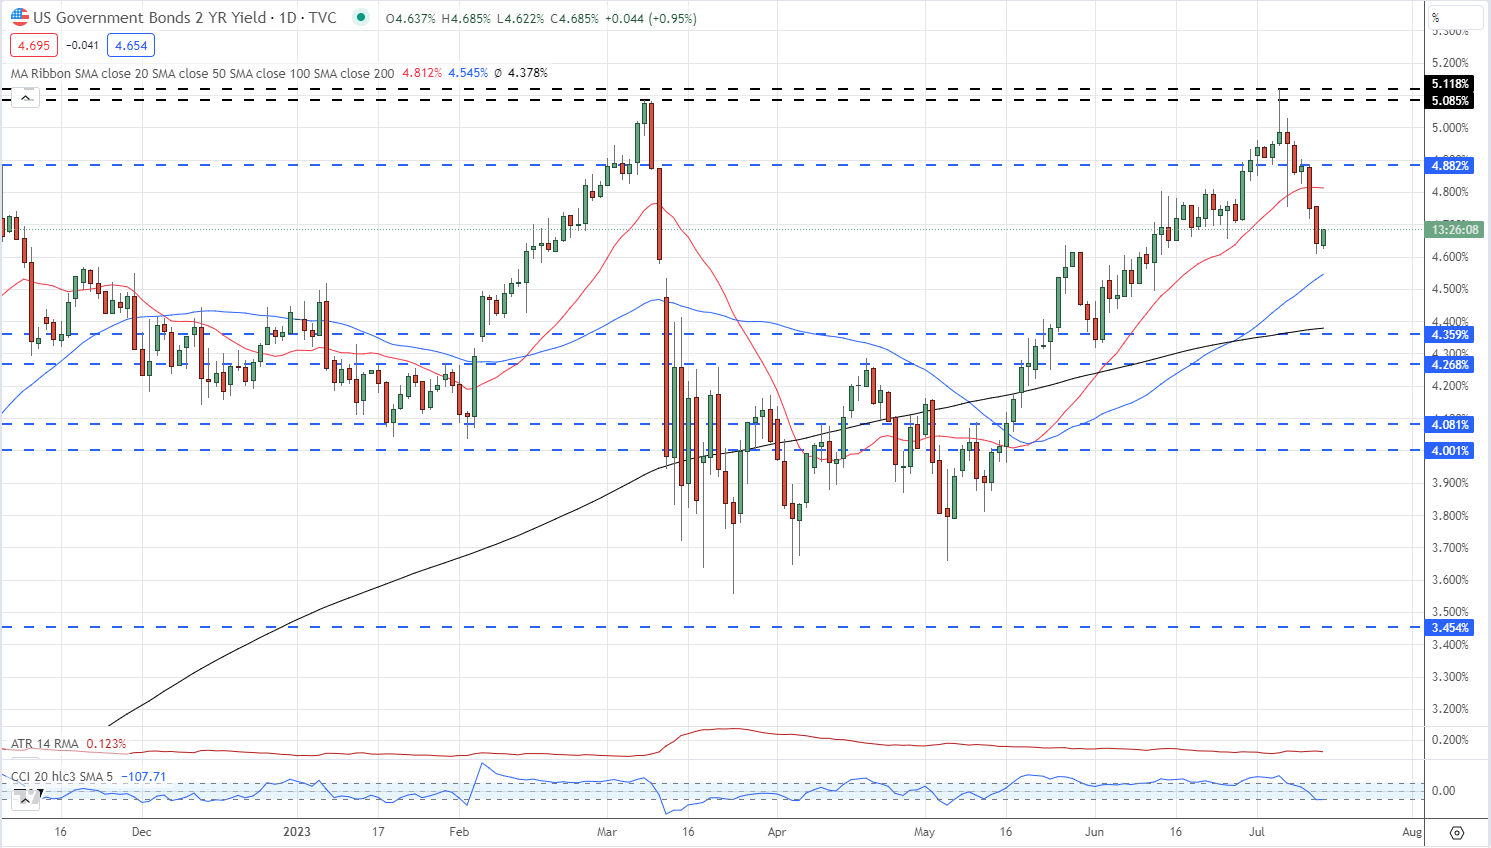This screenshot has width=1491, height=848.
Task: Open symbol title US Government Bonds 2 YR Yield
Action: (x=151, y=18)
